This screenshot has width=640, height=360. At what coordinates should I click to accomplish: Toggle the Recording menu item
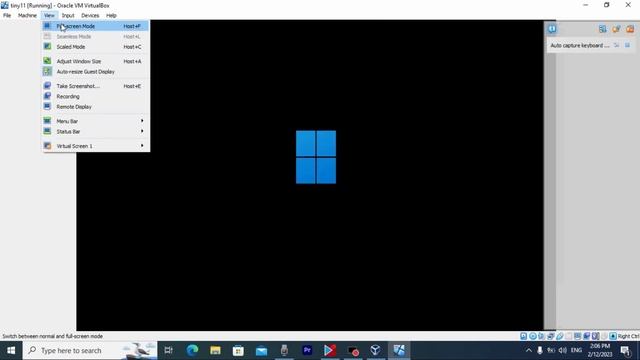pyautogui.click(x=96, y=96)
